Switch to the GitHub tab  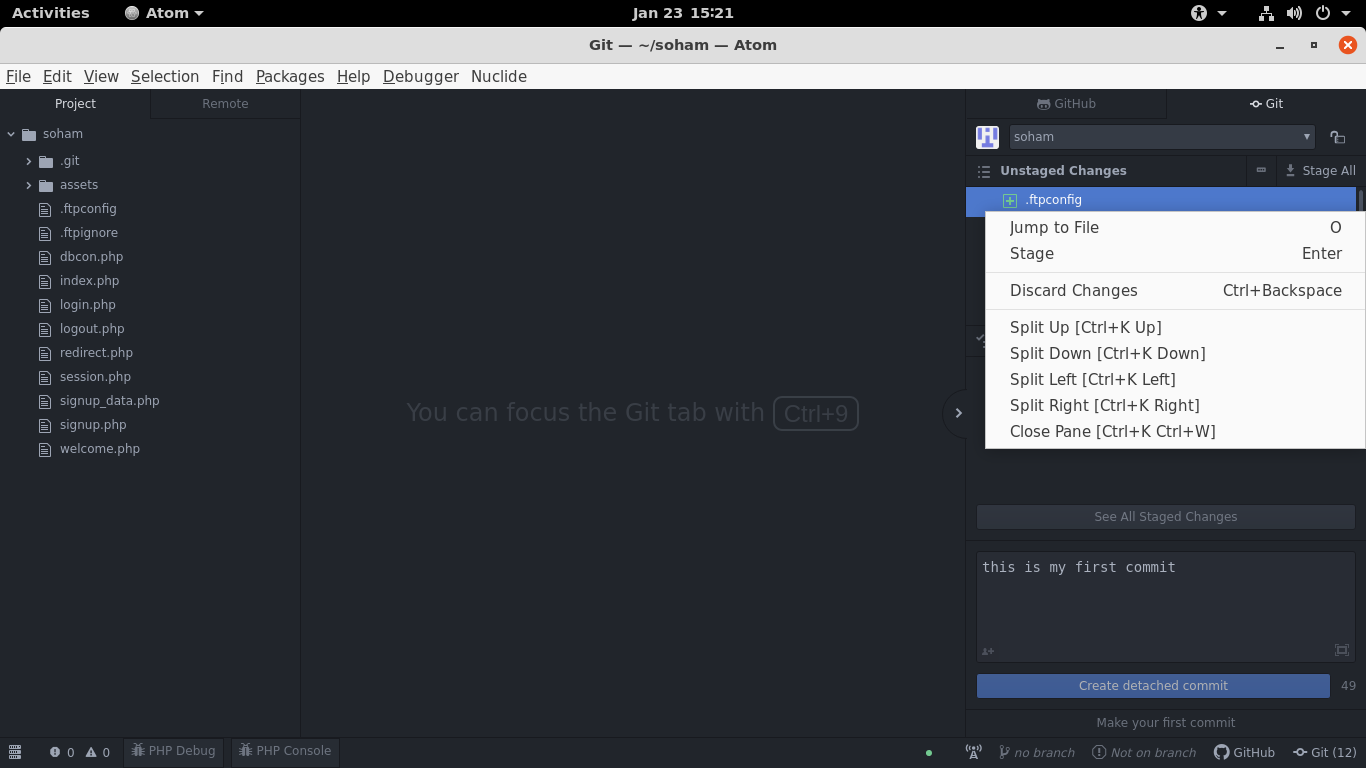click(1066, 104)
